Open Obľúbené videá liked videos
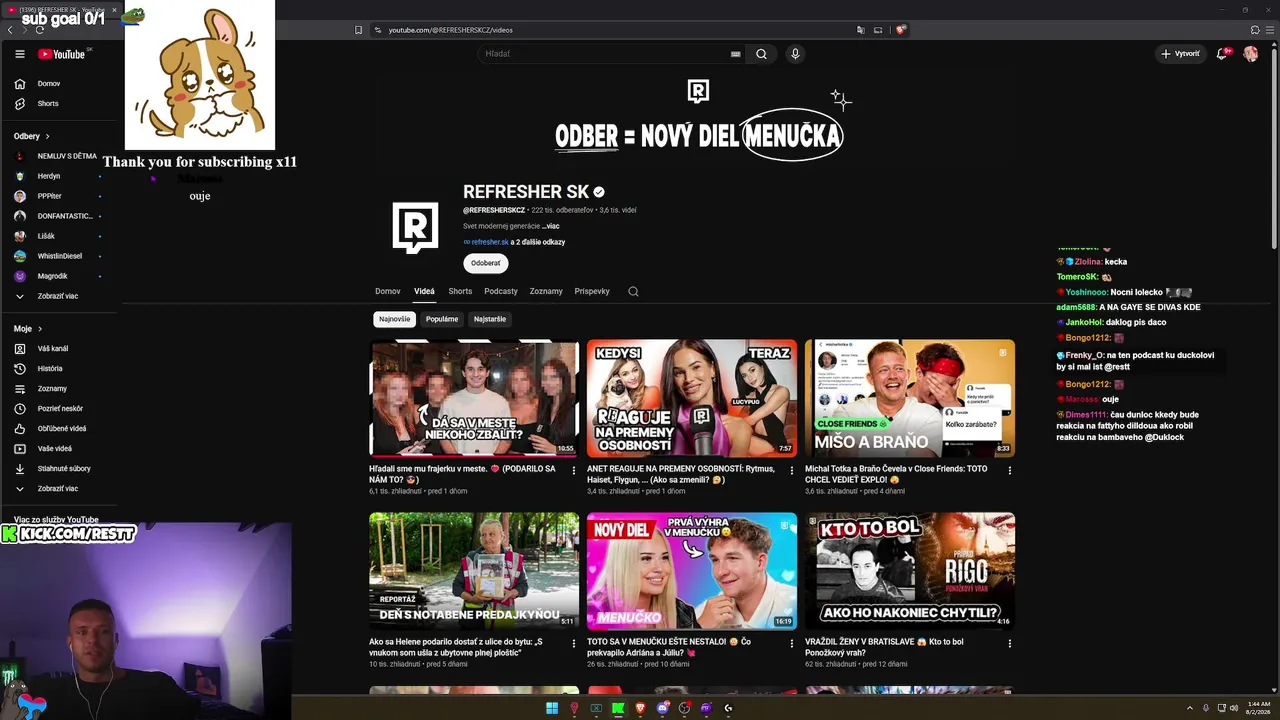 (x=62, y=429)
